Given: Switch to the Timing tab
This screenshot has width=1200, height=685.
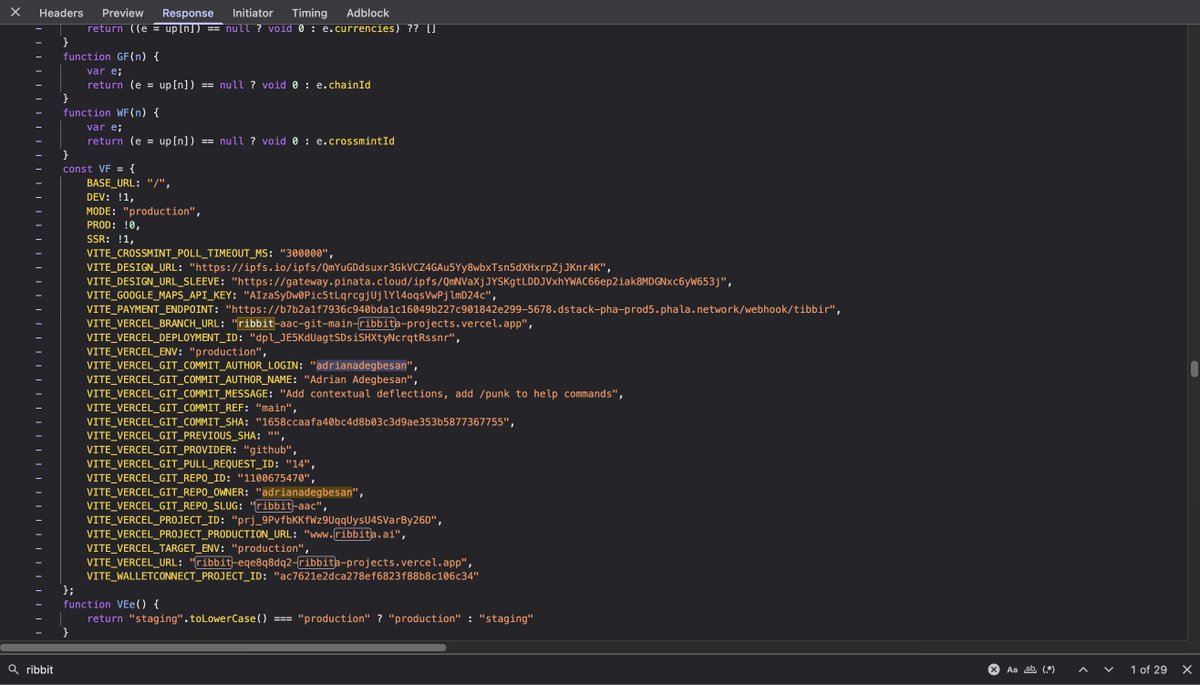Looking at the screenshot, I should pyautogui.click(x=309, y=13).
